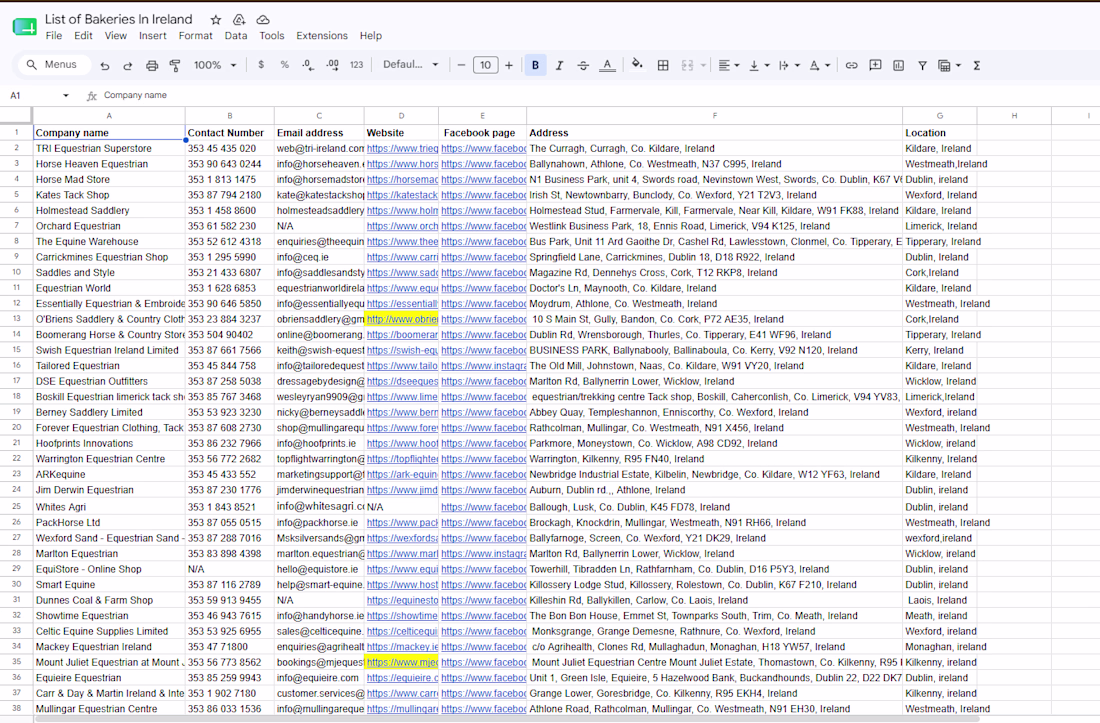Viewport: 1100px width, 723px height.
Task: Open the name box dropdown arrow
Action: point(66,95)
